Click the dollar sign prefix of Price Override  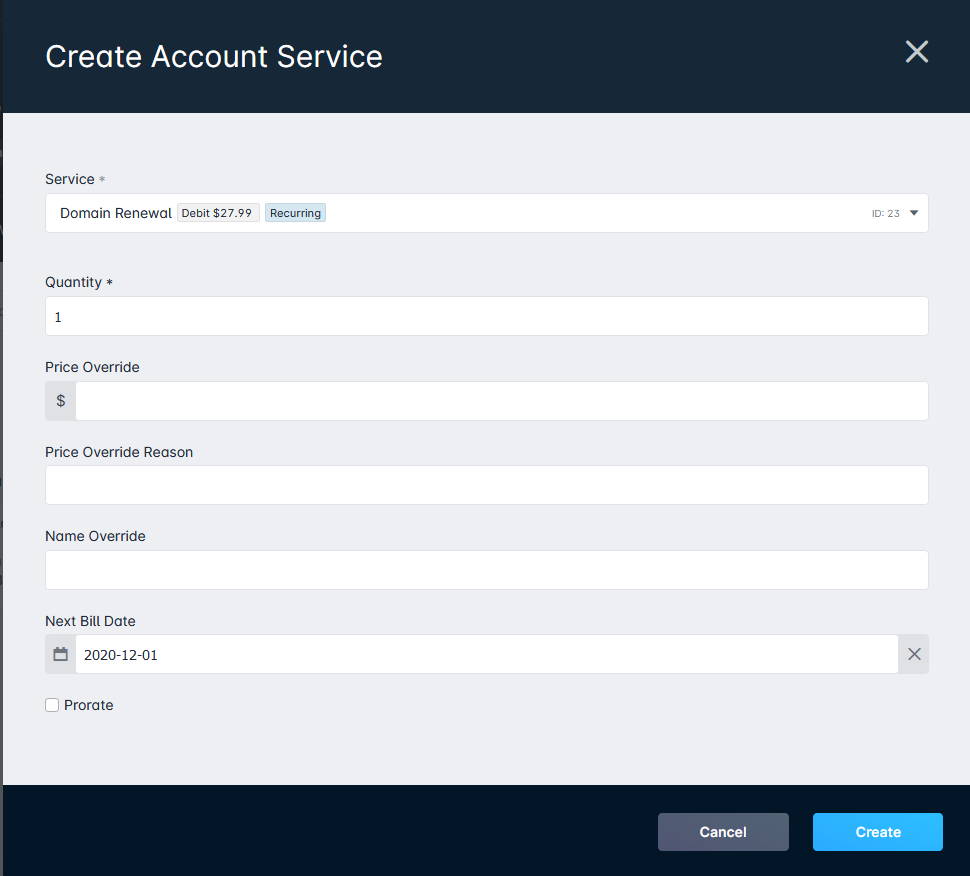[61, 401]
